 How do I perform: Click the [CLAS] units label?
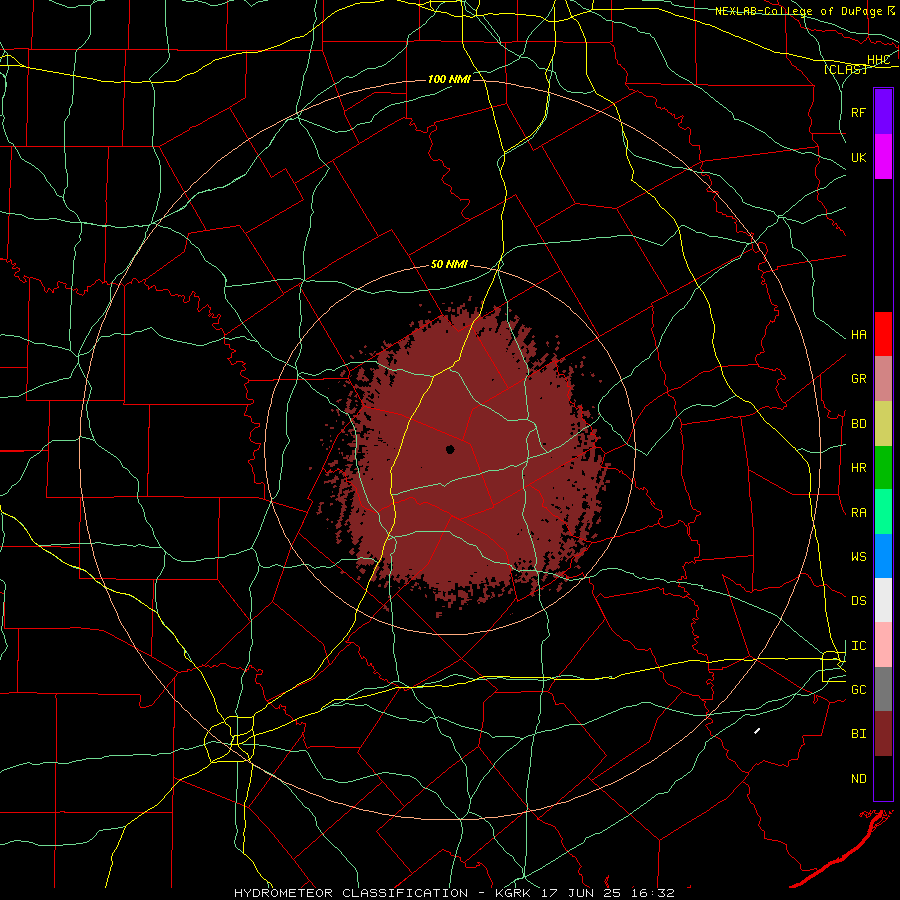tap(845, 69)
